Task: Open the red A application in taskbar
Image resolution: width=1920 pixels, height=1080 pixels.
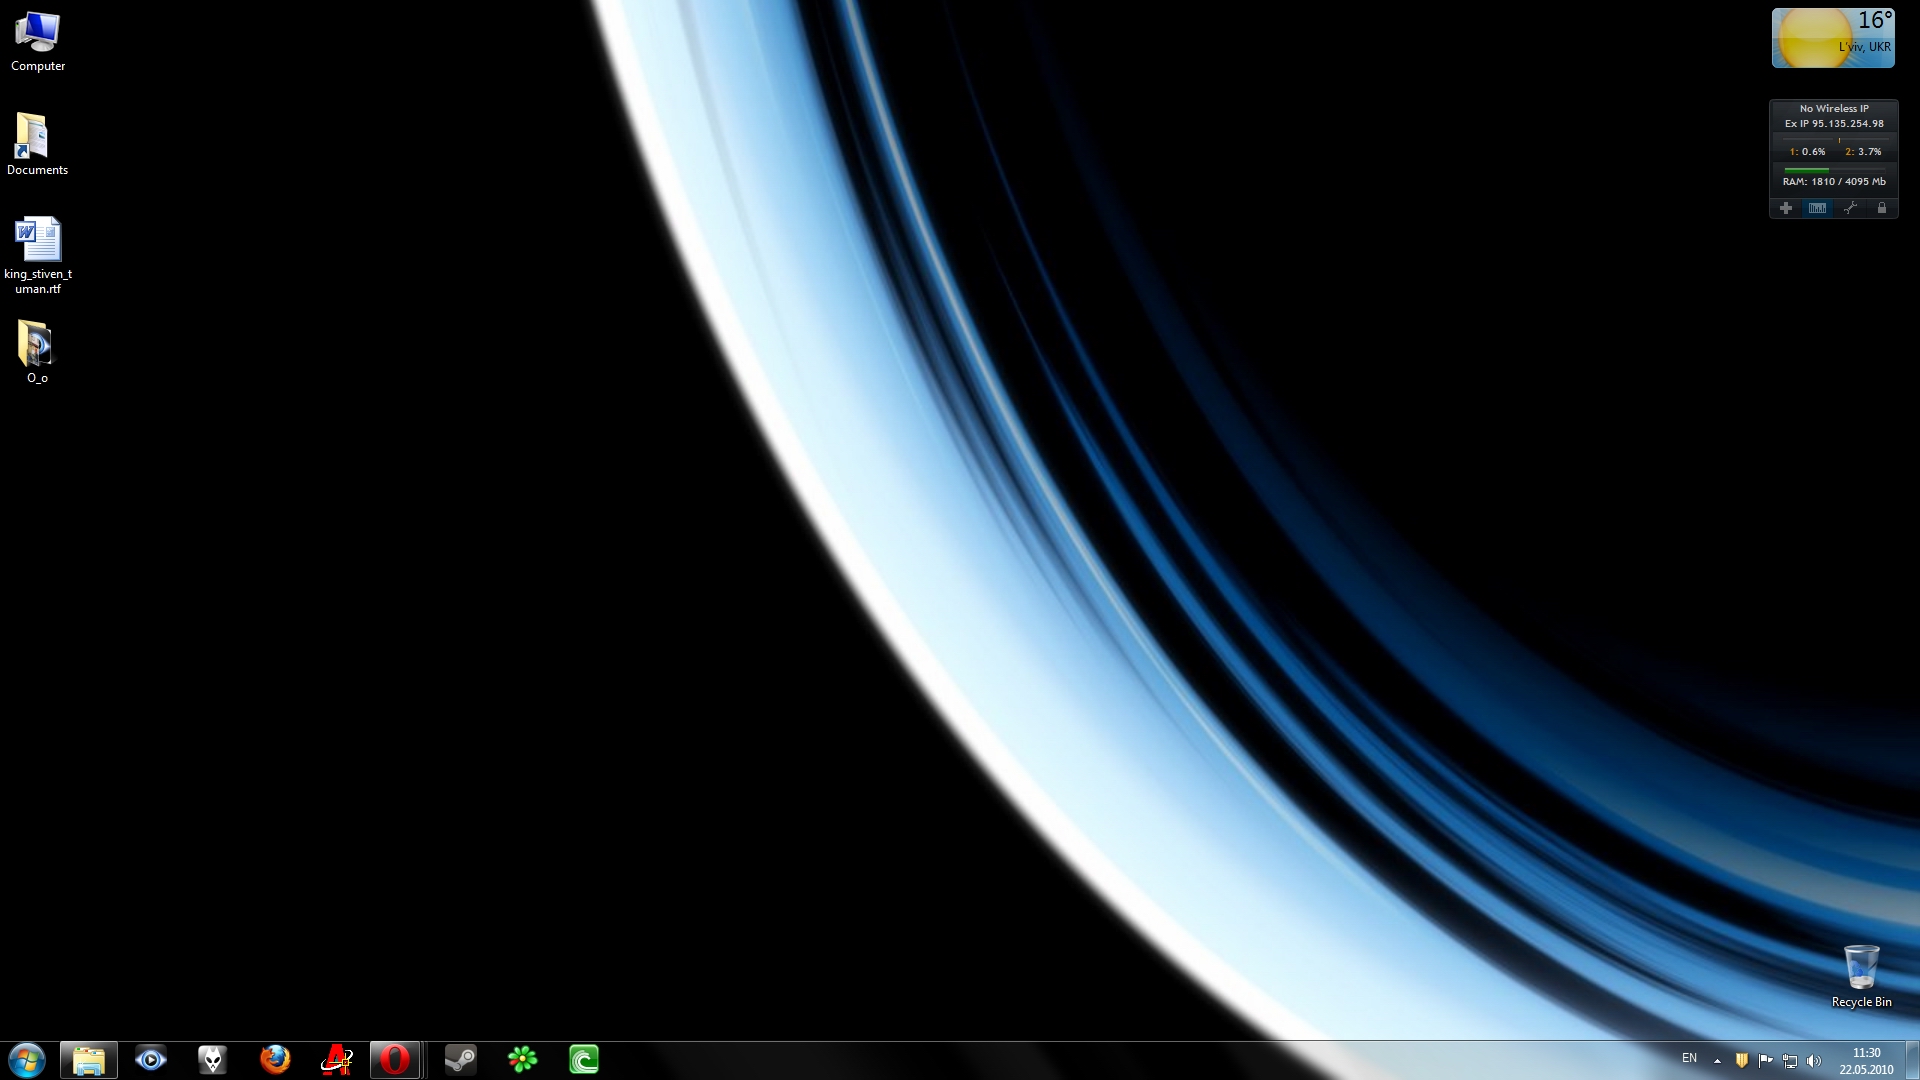Action: 336,1060
